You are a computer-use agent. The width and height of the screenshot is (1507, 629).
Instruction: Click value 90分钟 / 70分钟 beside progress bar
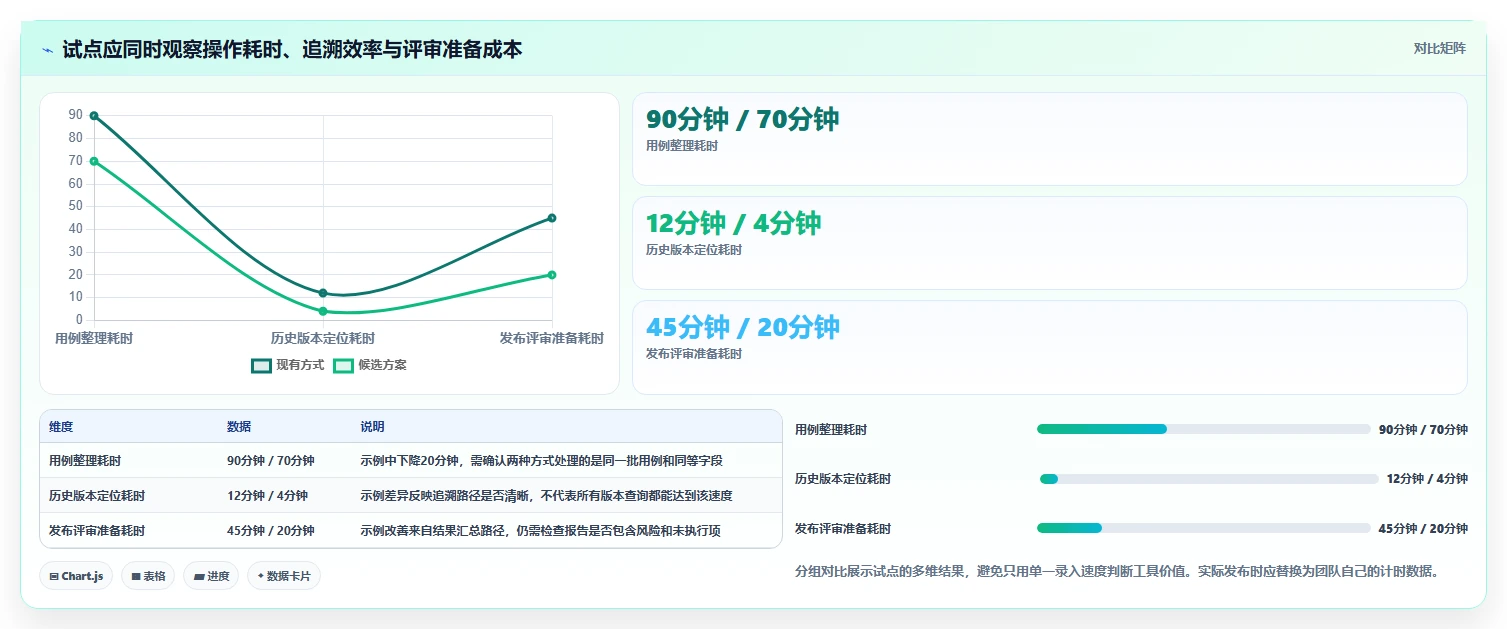coord(1423,430)
